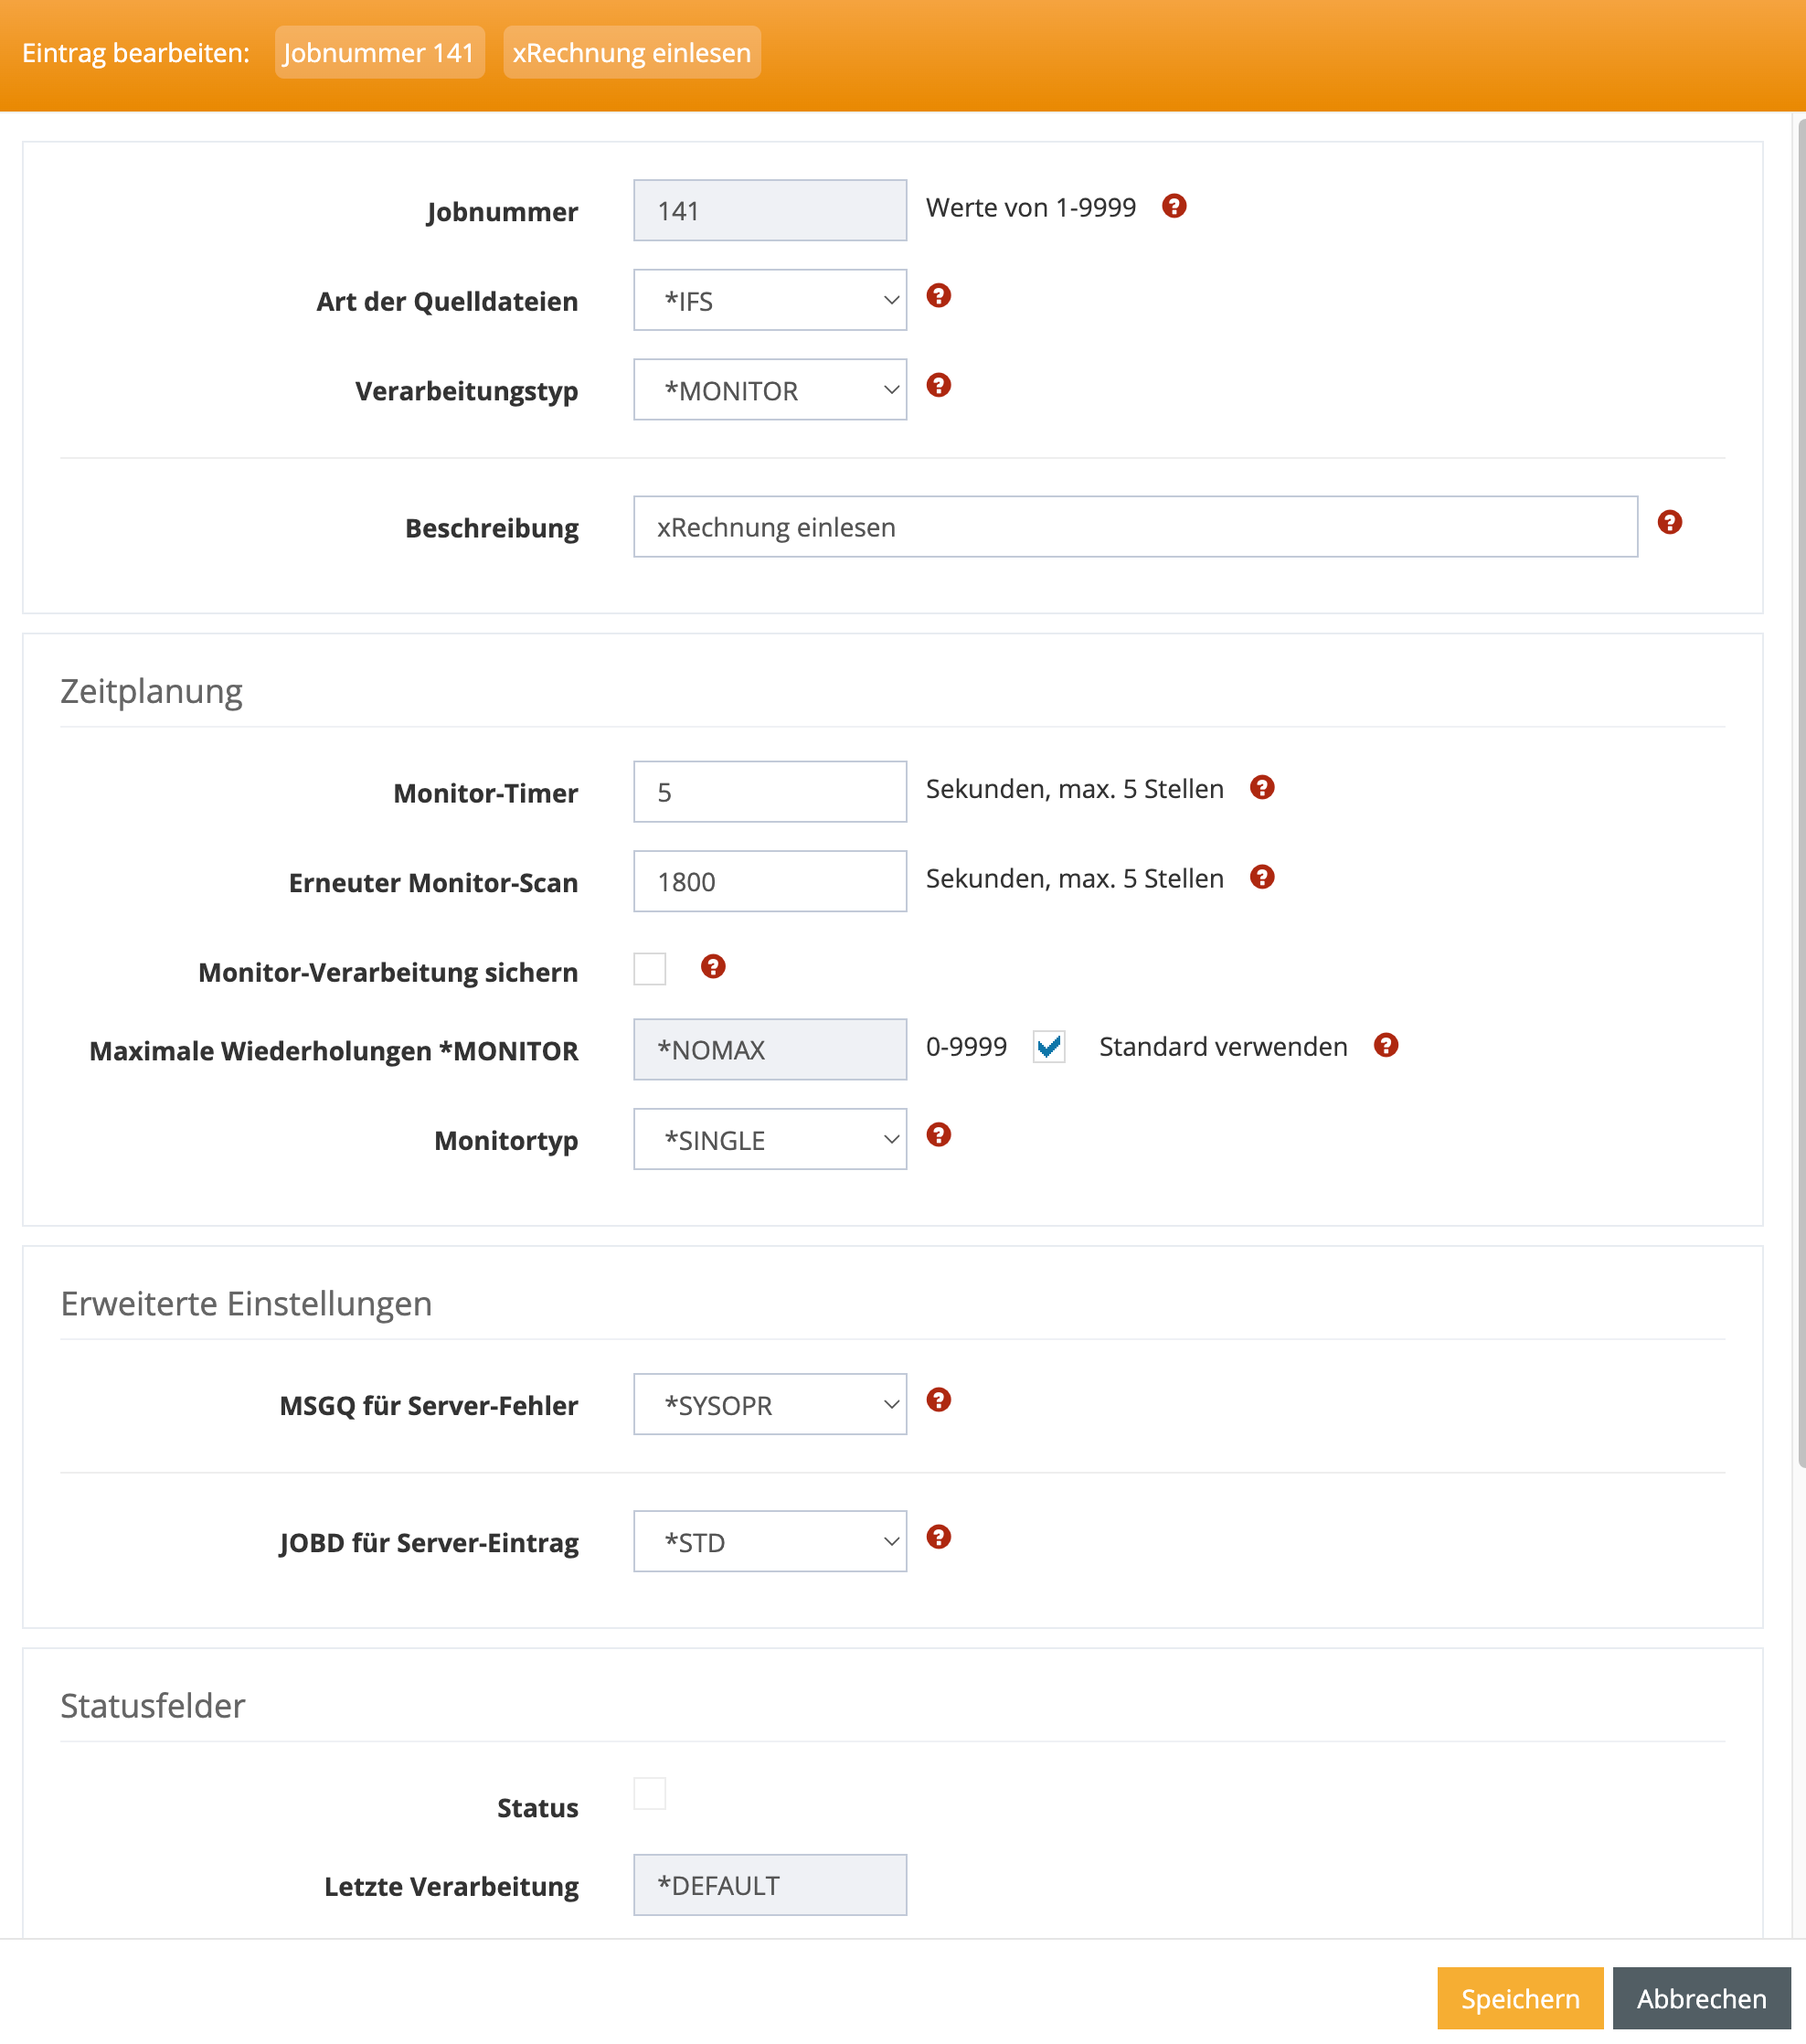Click the Monitor-Timer help question mark

pyautogui.click(x=1262, y=788)
